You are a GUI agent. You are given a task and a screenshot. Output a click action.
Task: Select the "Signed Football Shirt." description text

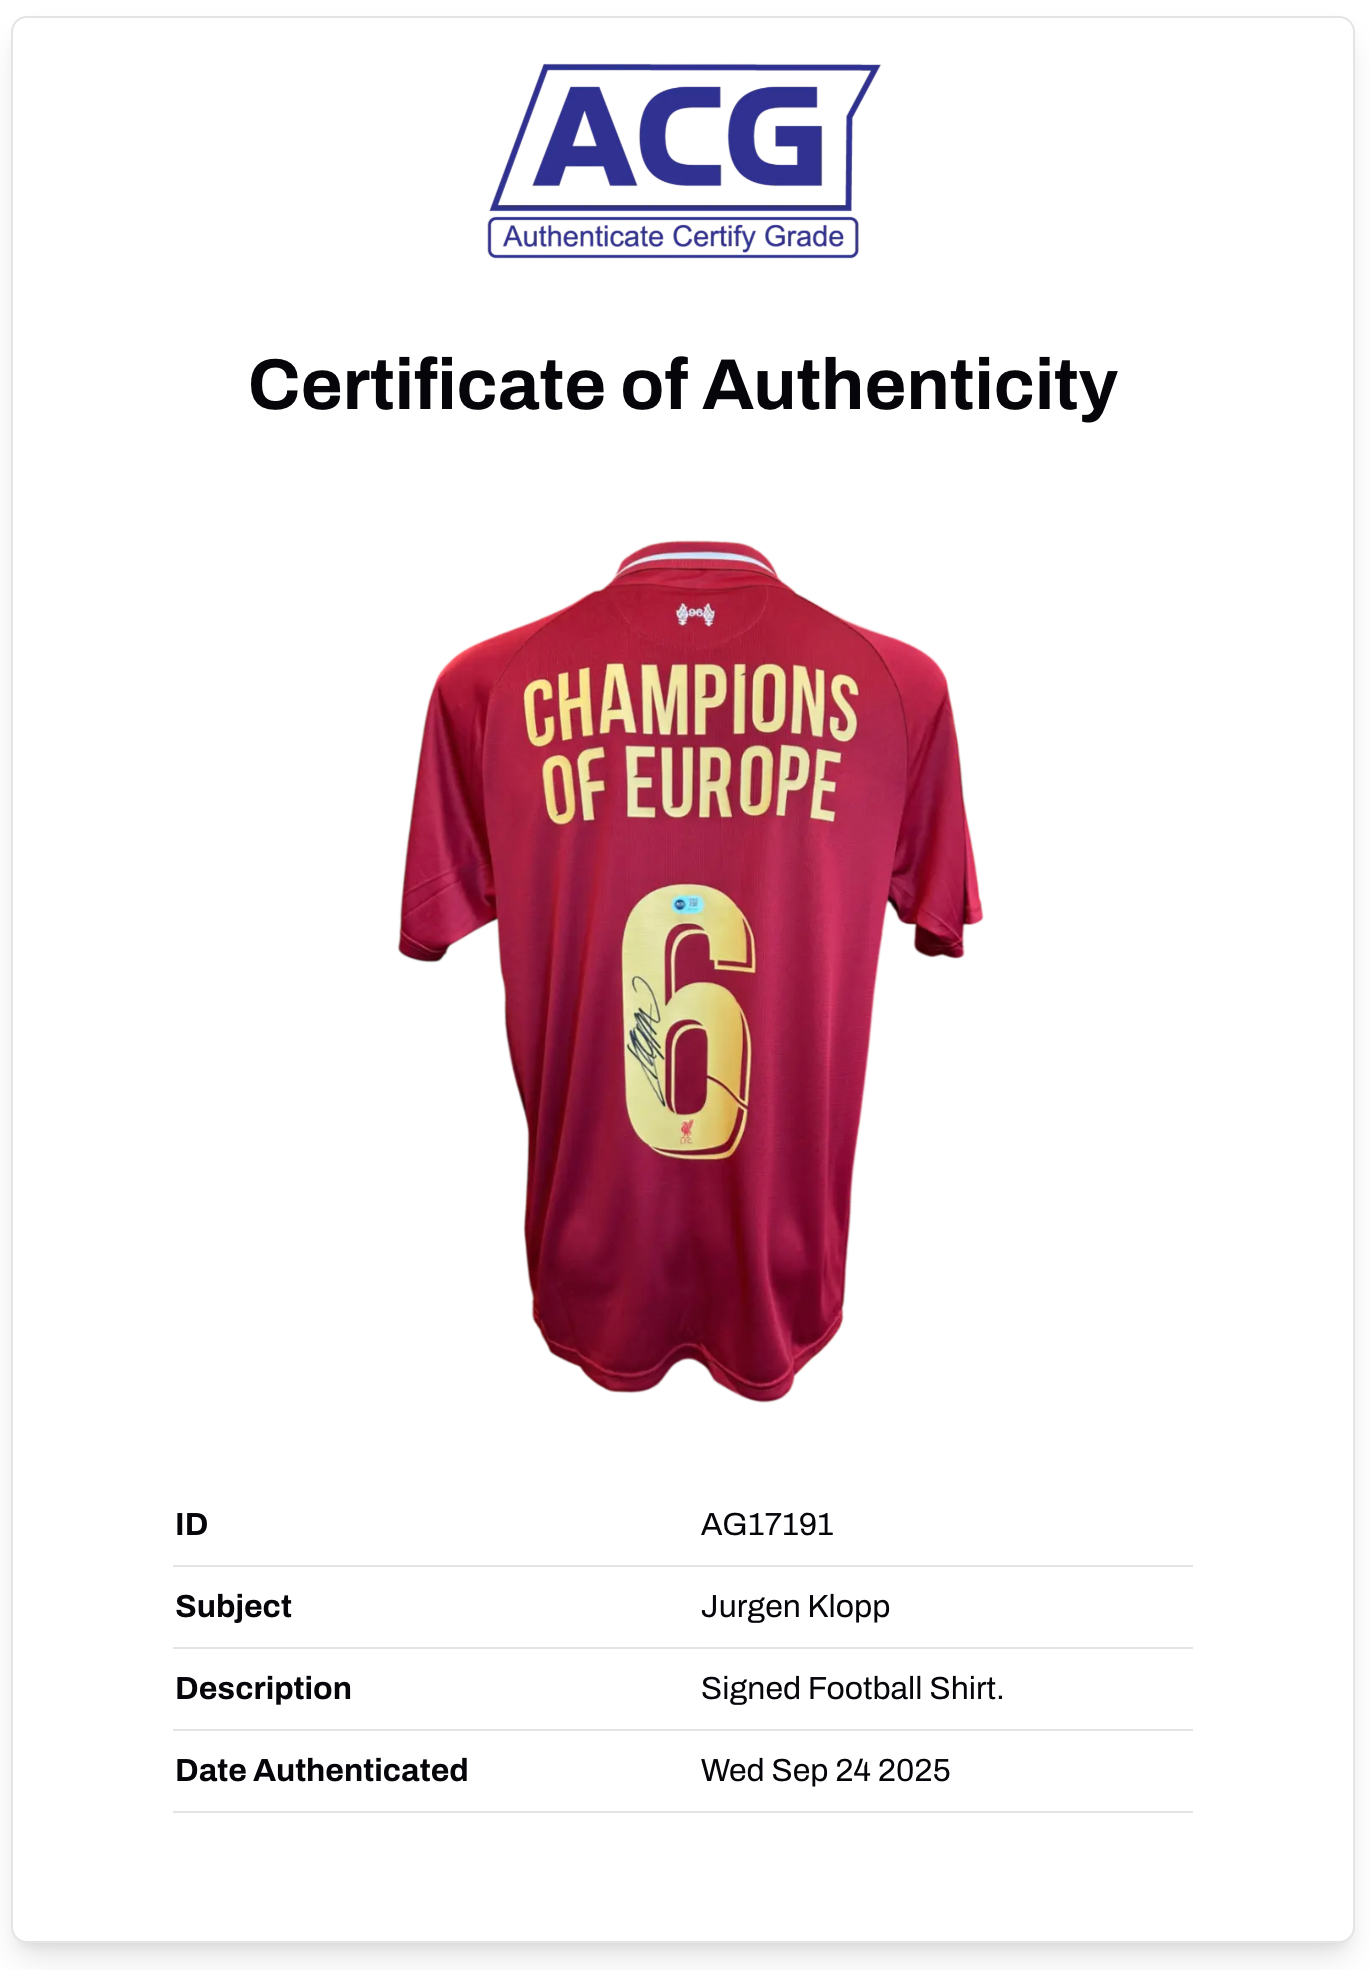point(852,1688)
